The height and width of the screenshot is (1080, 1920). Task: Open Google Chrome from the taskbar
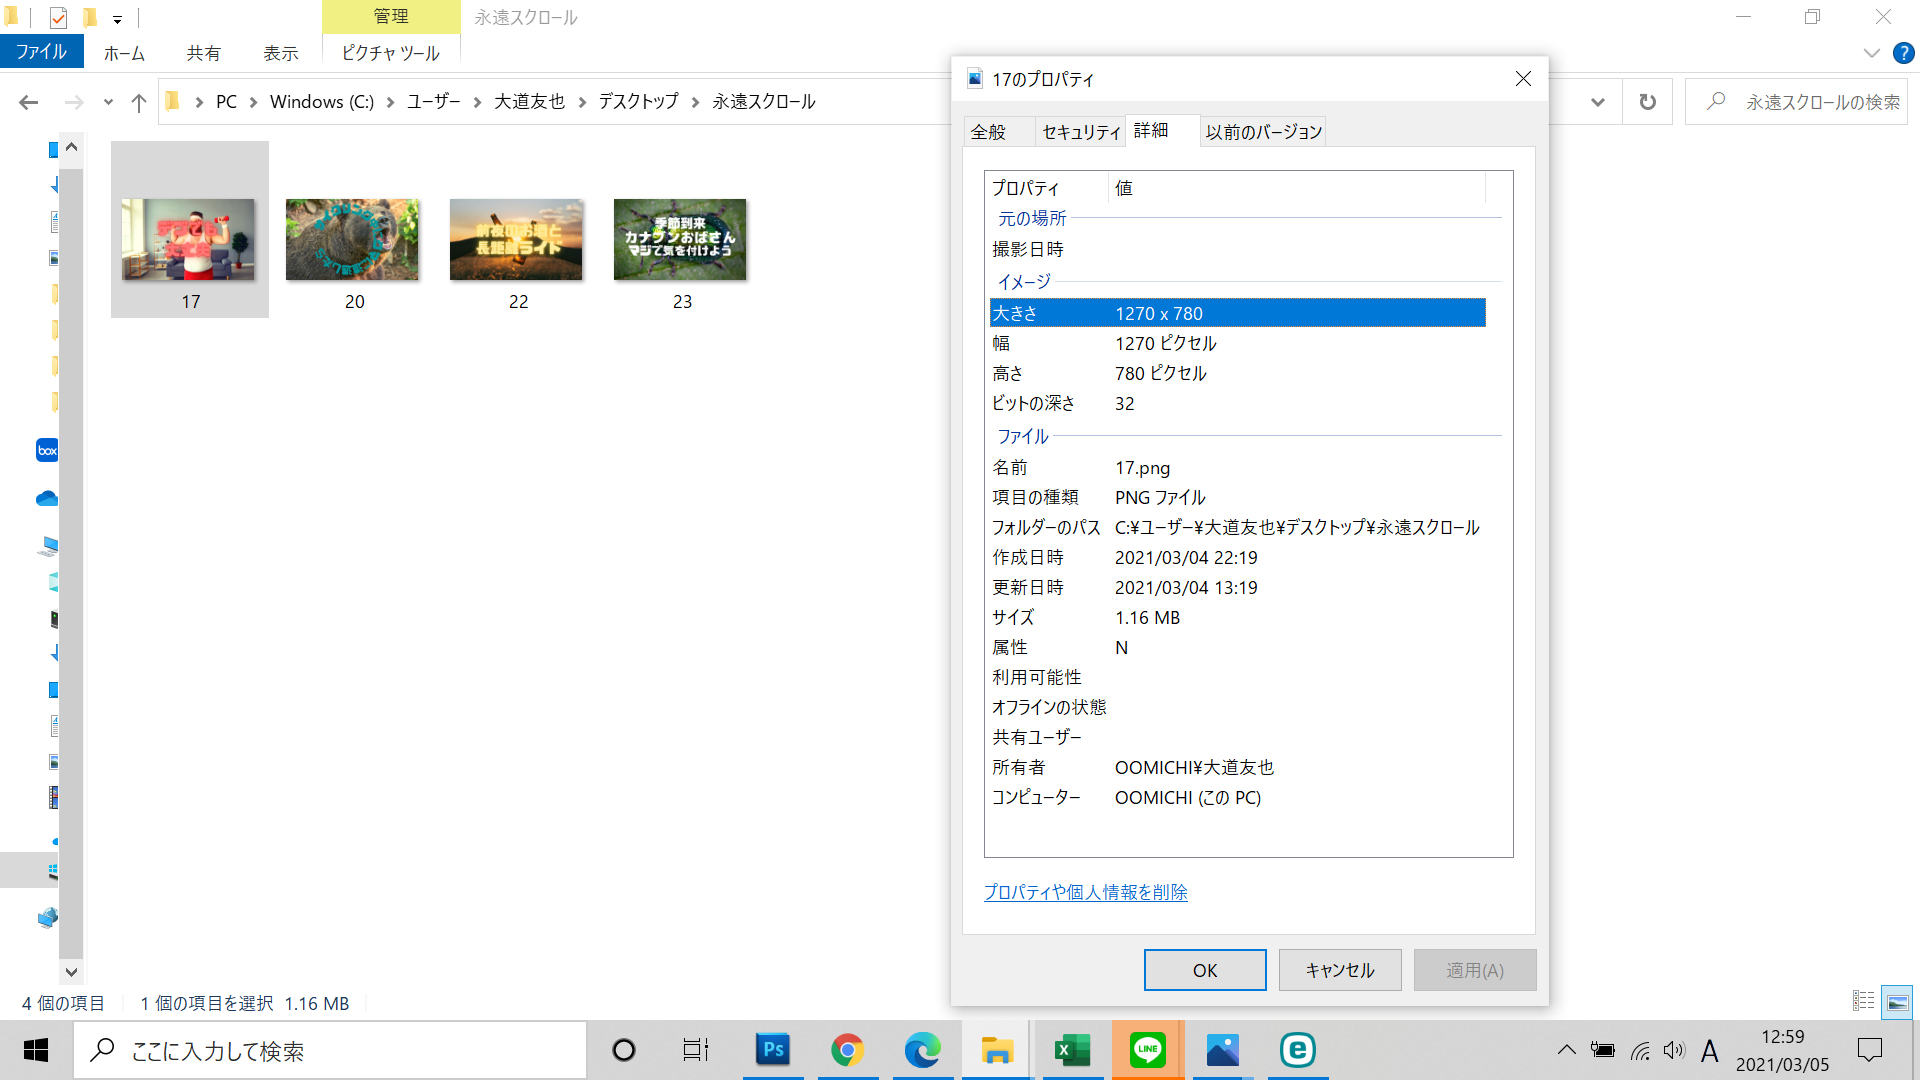click(847, 1050)
